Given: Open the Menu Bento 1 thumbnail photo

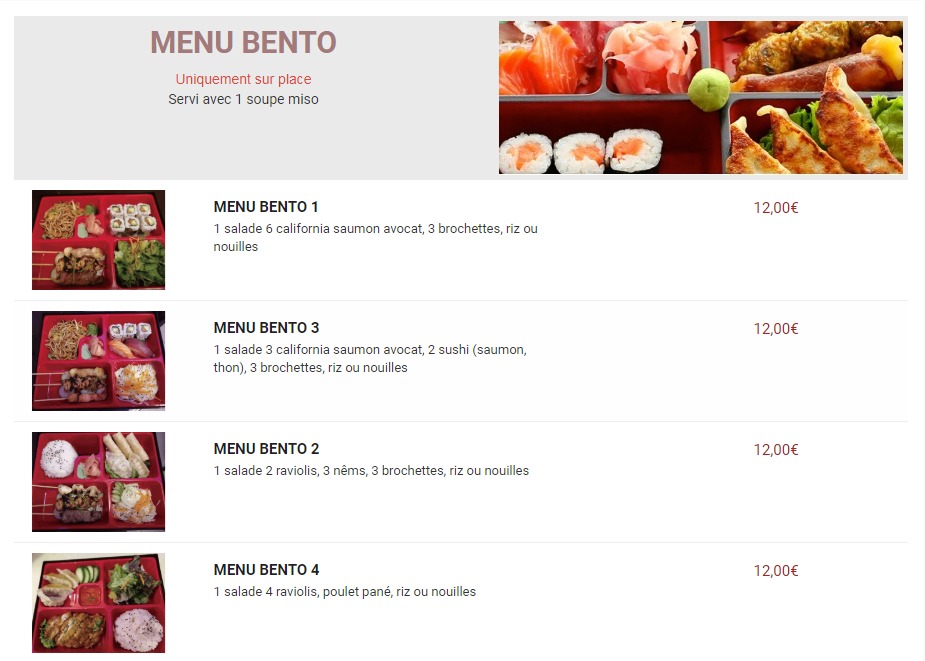Looking at the screenshot, I should pyautogui.click(x=99, y=240).
